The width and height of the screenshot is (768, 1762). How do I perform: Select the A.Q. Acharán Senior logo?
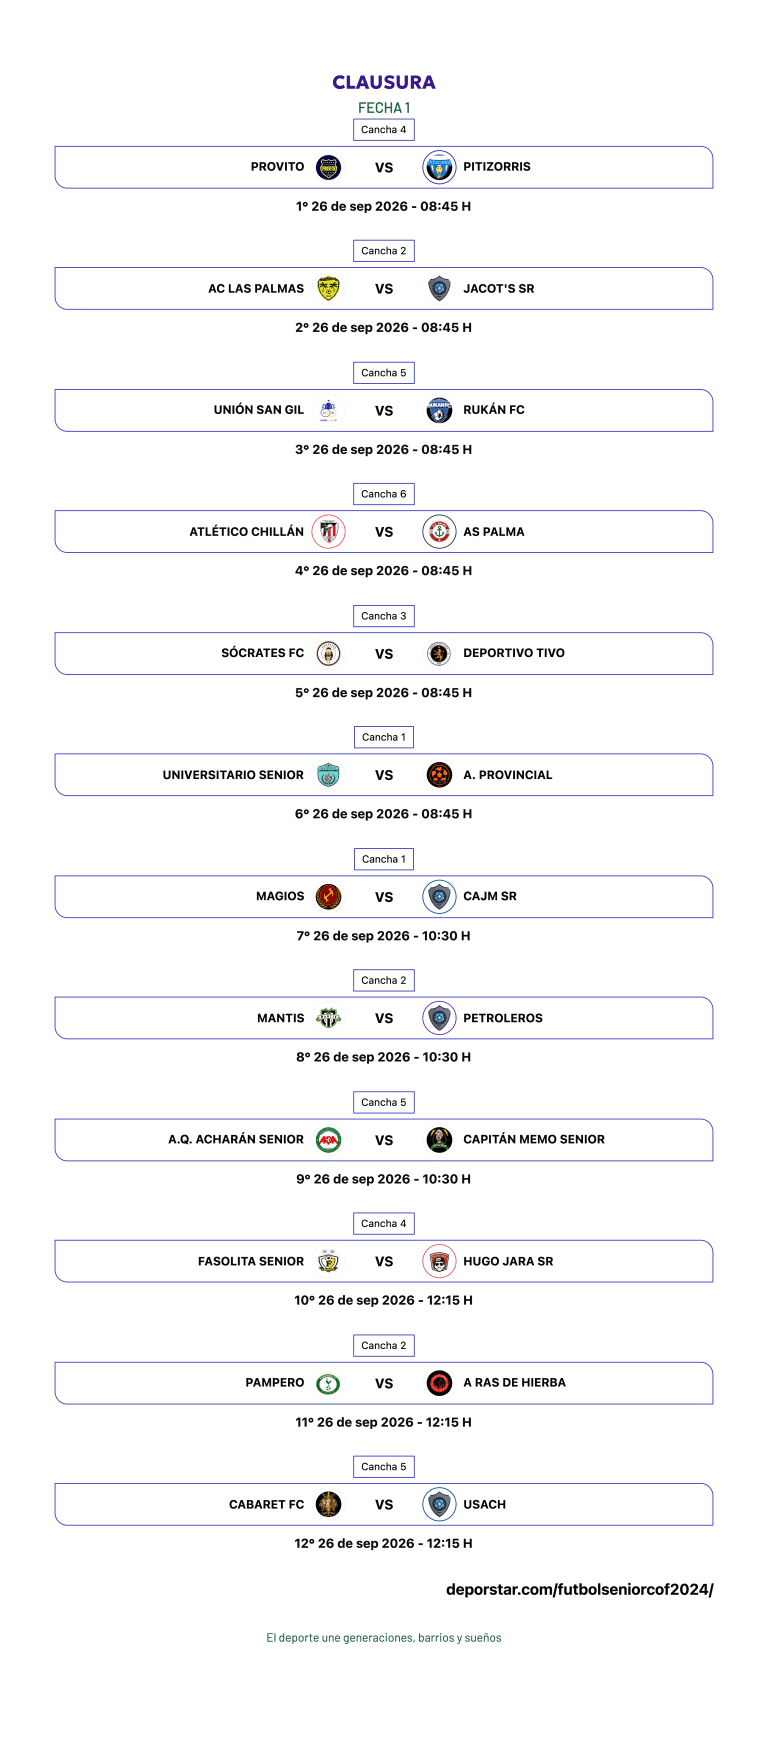[x=328, y=1140]
